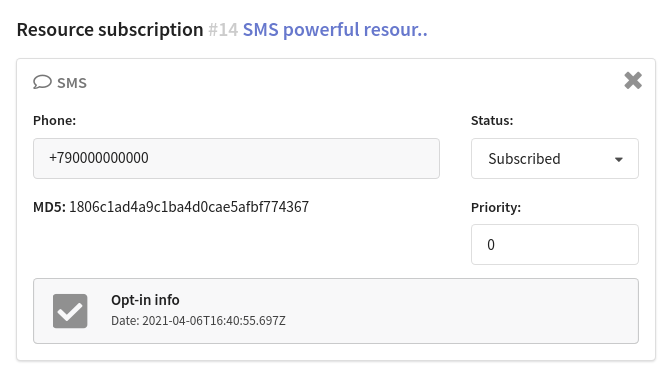The image size is (672, 373).
Task: Close the SMS subscription card
Action: pos(633,81)
